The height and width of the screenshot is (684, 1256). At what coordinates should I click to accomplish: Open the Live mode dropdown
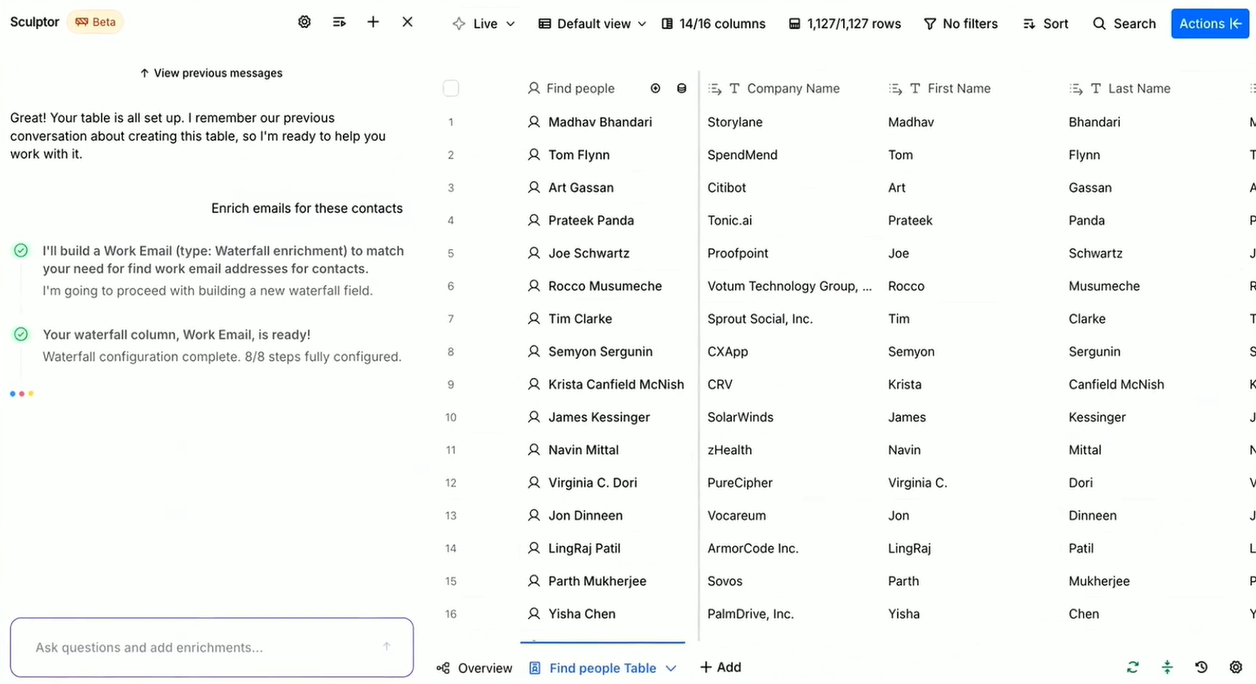tap(484, 23)
